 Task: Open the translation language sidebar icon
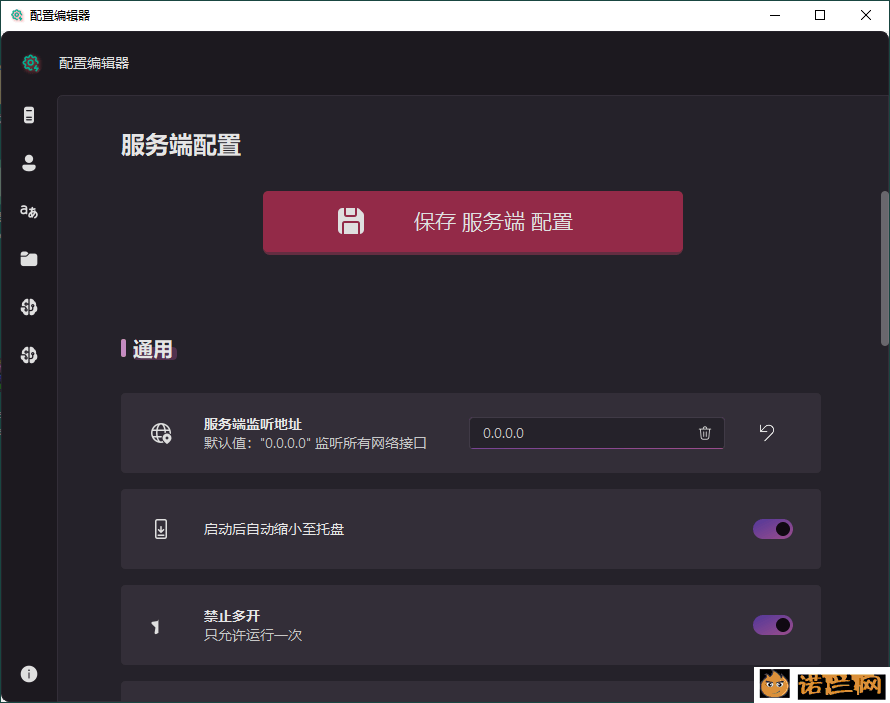point(29,211)
